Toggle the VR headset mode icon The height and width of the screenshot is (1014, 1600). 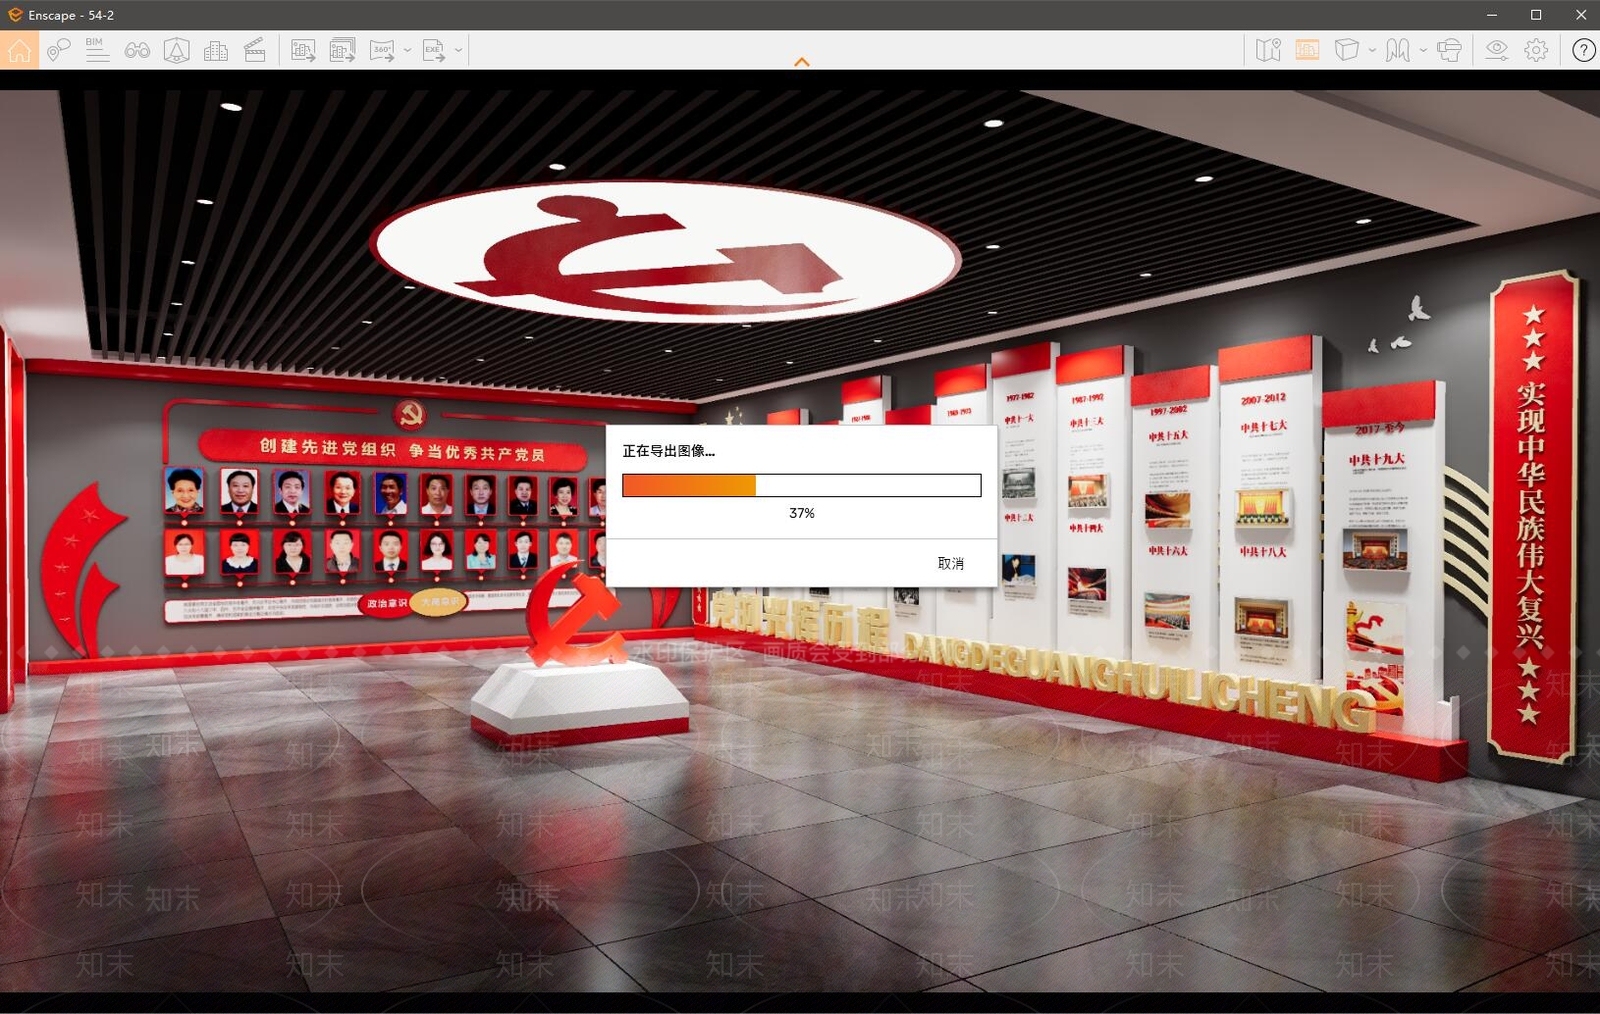pos(1449,50)
